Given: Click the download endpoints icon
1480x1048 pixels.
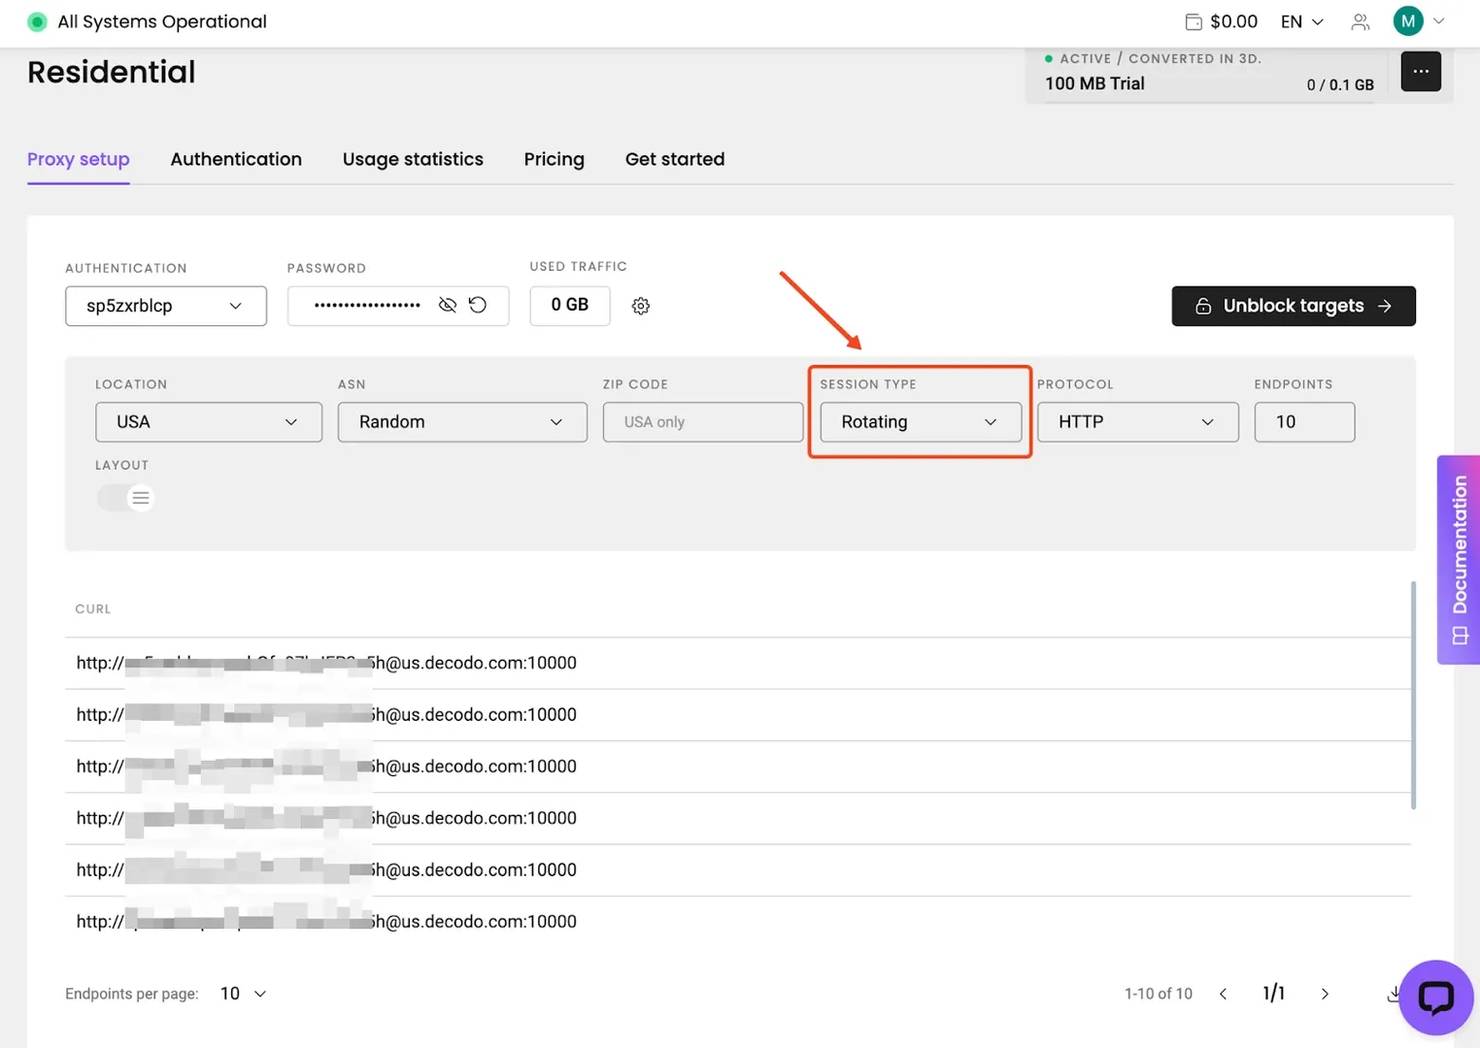Looking at the screenshot, I should click(1394, 993).
